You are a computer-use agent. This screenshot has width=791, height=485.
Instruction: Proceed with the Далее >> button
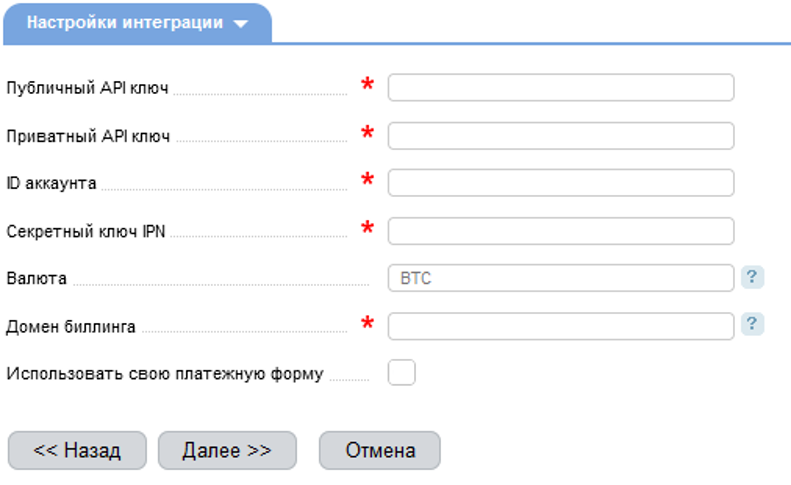pos(227,450)
